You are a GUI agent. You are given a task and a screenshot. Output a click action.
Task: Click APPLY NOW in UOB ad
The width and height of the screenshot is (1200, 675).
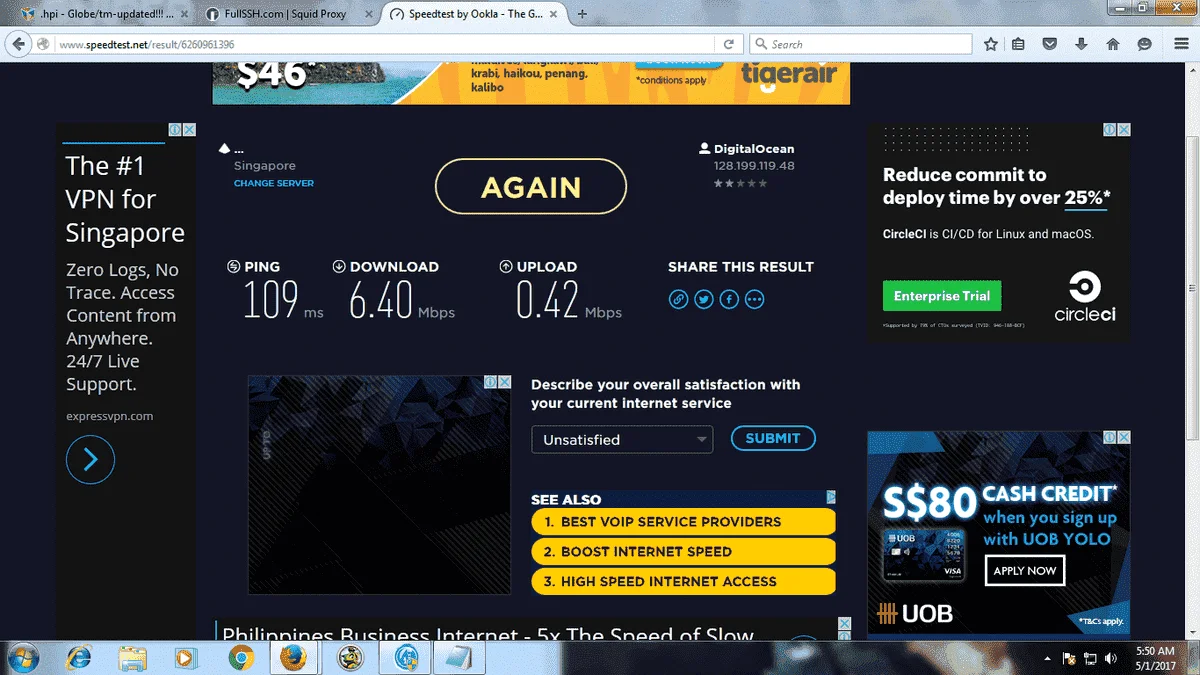1025,570
